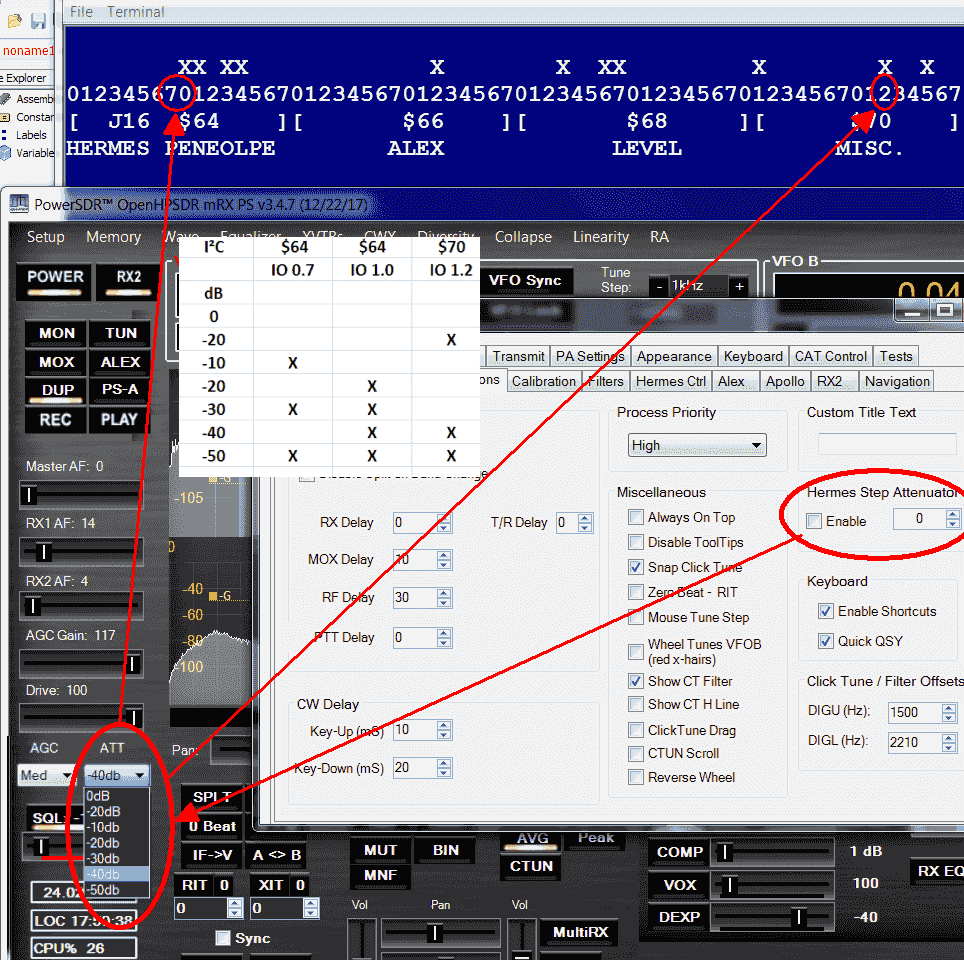Toggle the CTUN button

[531, 866]
